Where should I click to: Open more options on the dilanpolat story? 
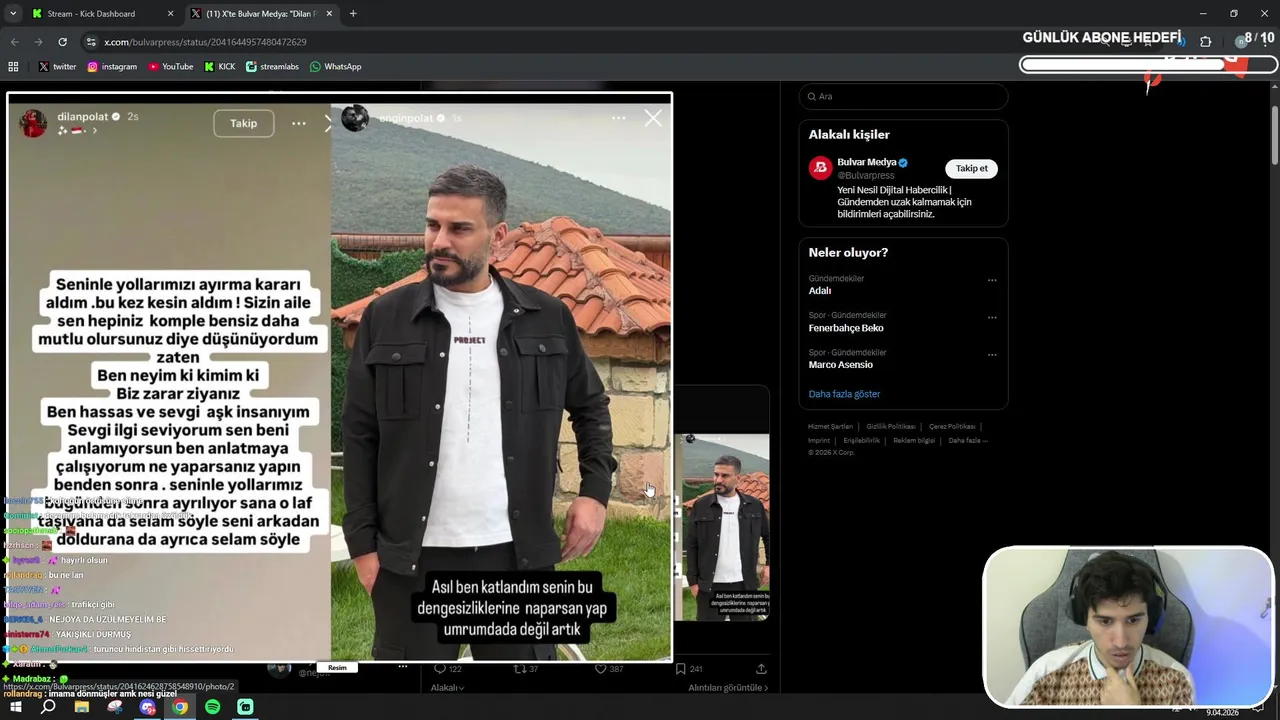click(x=299, y=123)
